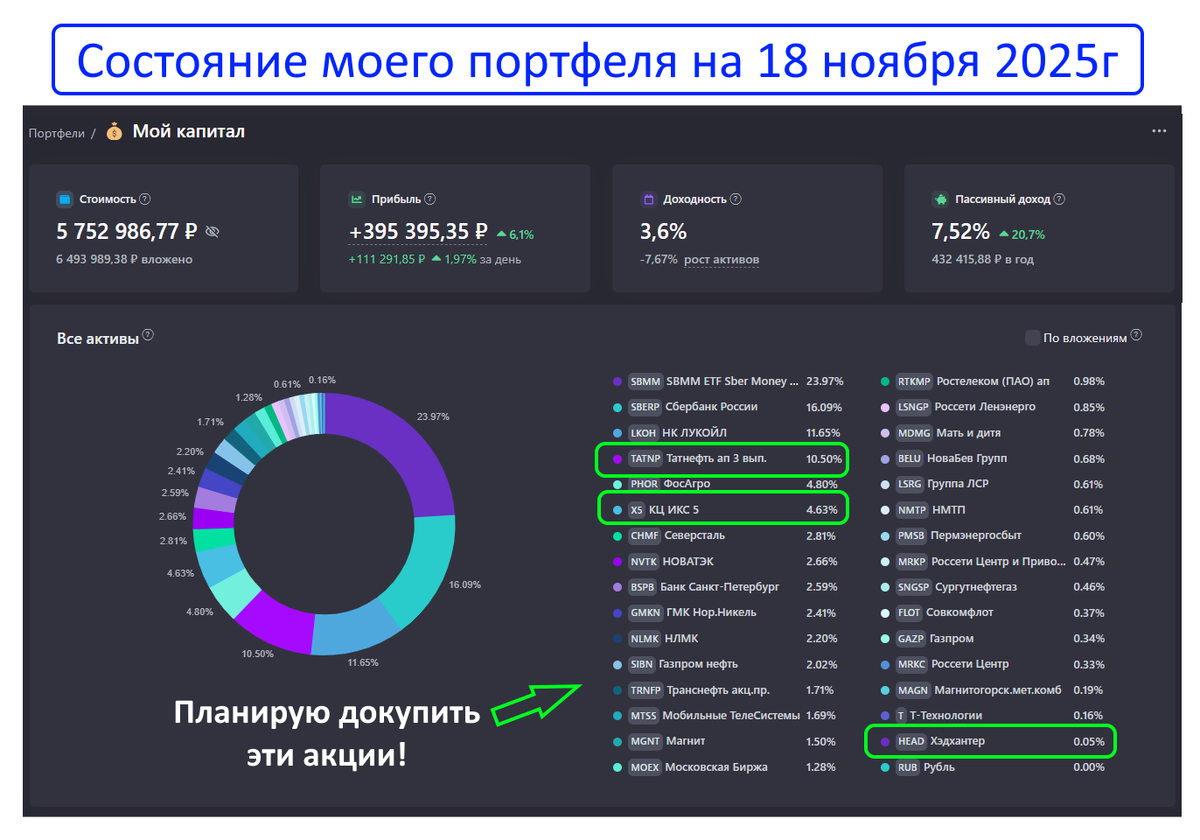Click the SBMM ticker badge
The width and height of the screenshot is (1200, 840).
(x=646, y=381)
